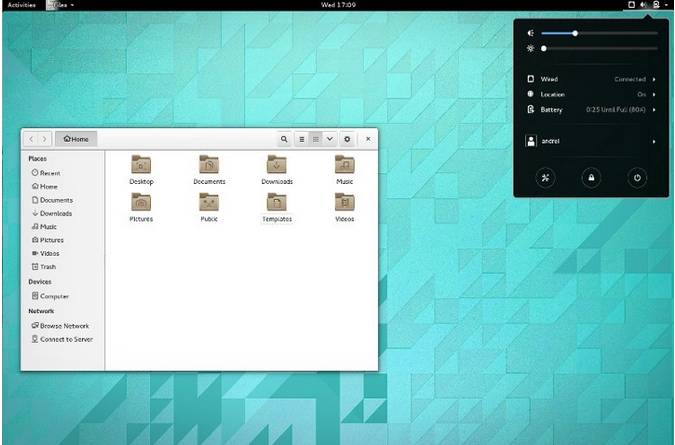
Task: Click the search icon in Files toolbar
Action: point(284,139)
